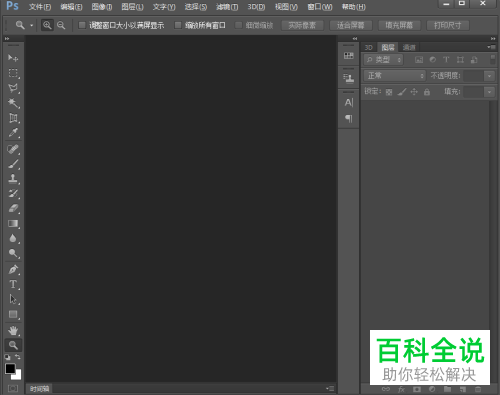This screenshot has height=395, width=500.
Task: Select the Rectangle shape tool
Action: coord(13,314)
